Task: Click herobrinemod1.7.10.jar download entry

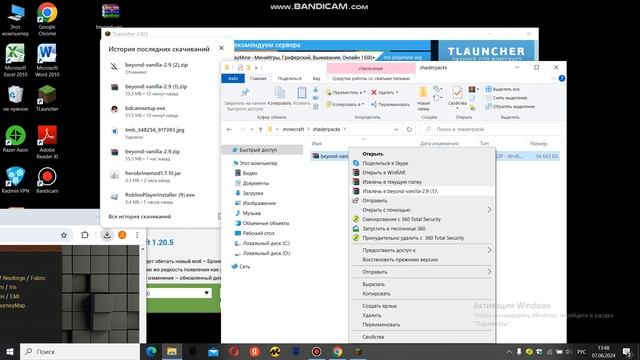Action: (153, 173)
